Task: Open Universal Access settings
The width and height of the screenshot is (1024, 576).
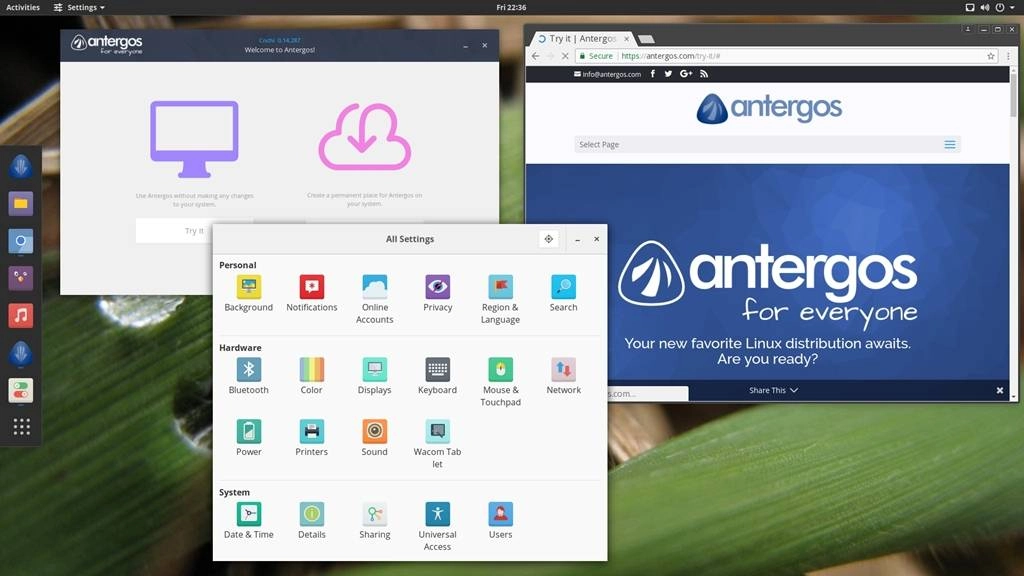Action: coord(438,526)
